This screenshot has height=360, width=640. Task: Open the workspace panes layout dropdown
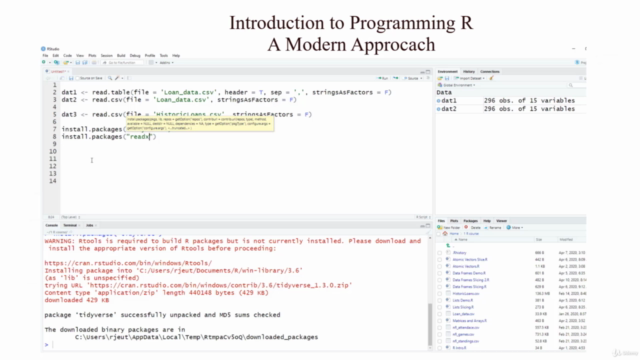152,62
